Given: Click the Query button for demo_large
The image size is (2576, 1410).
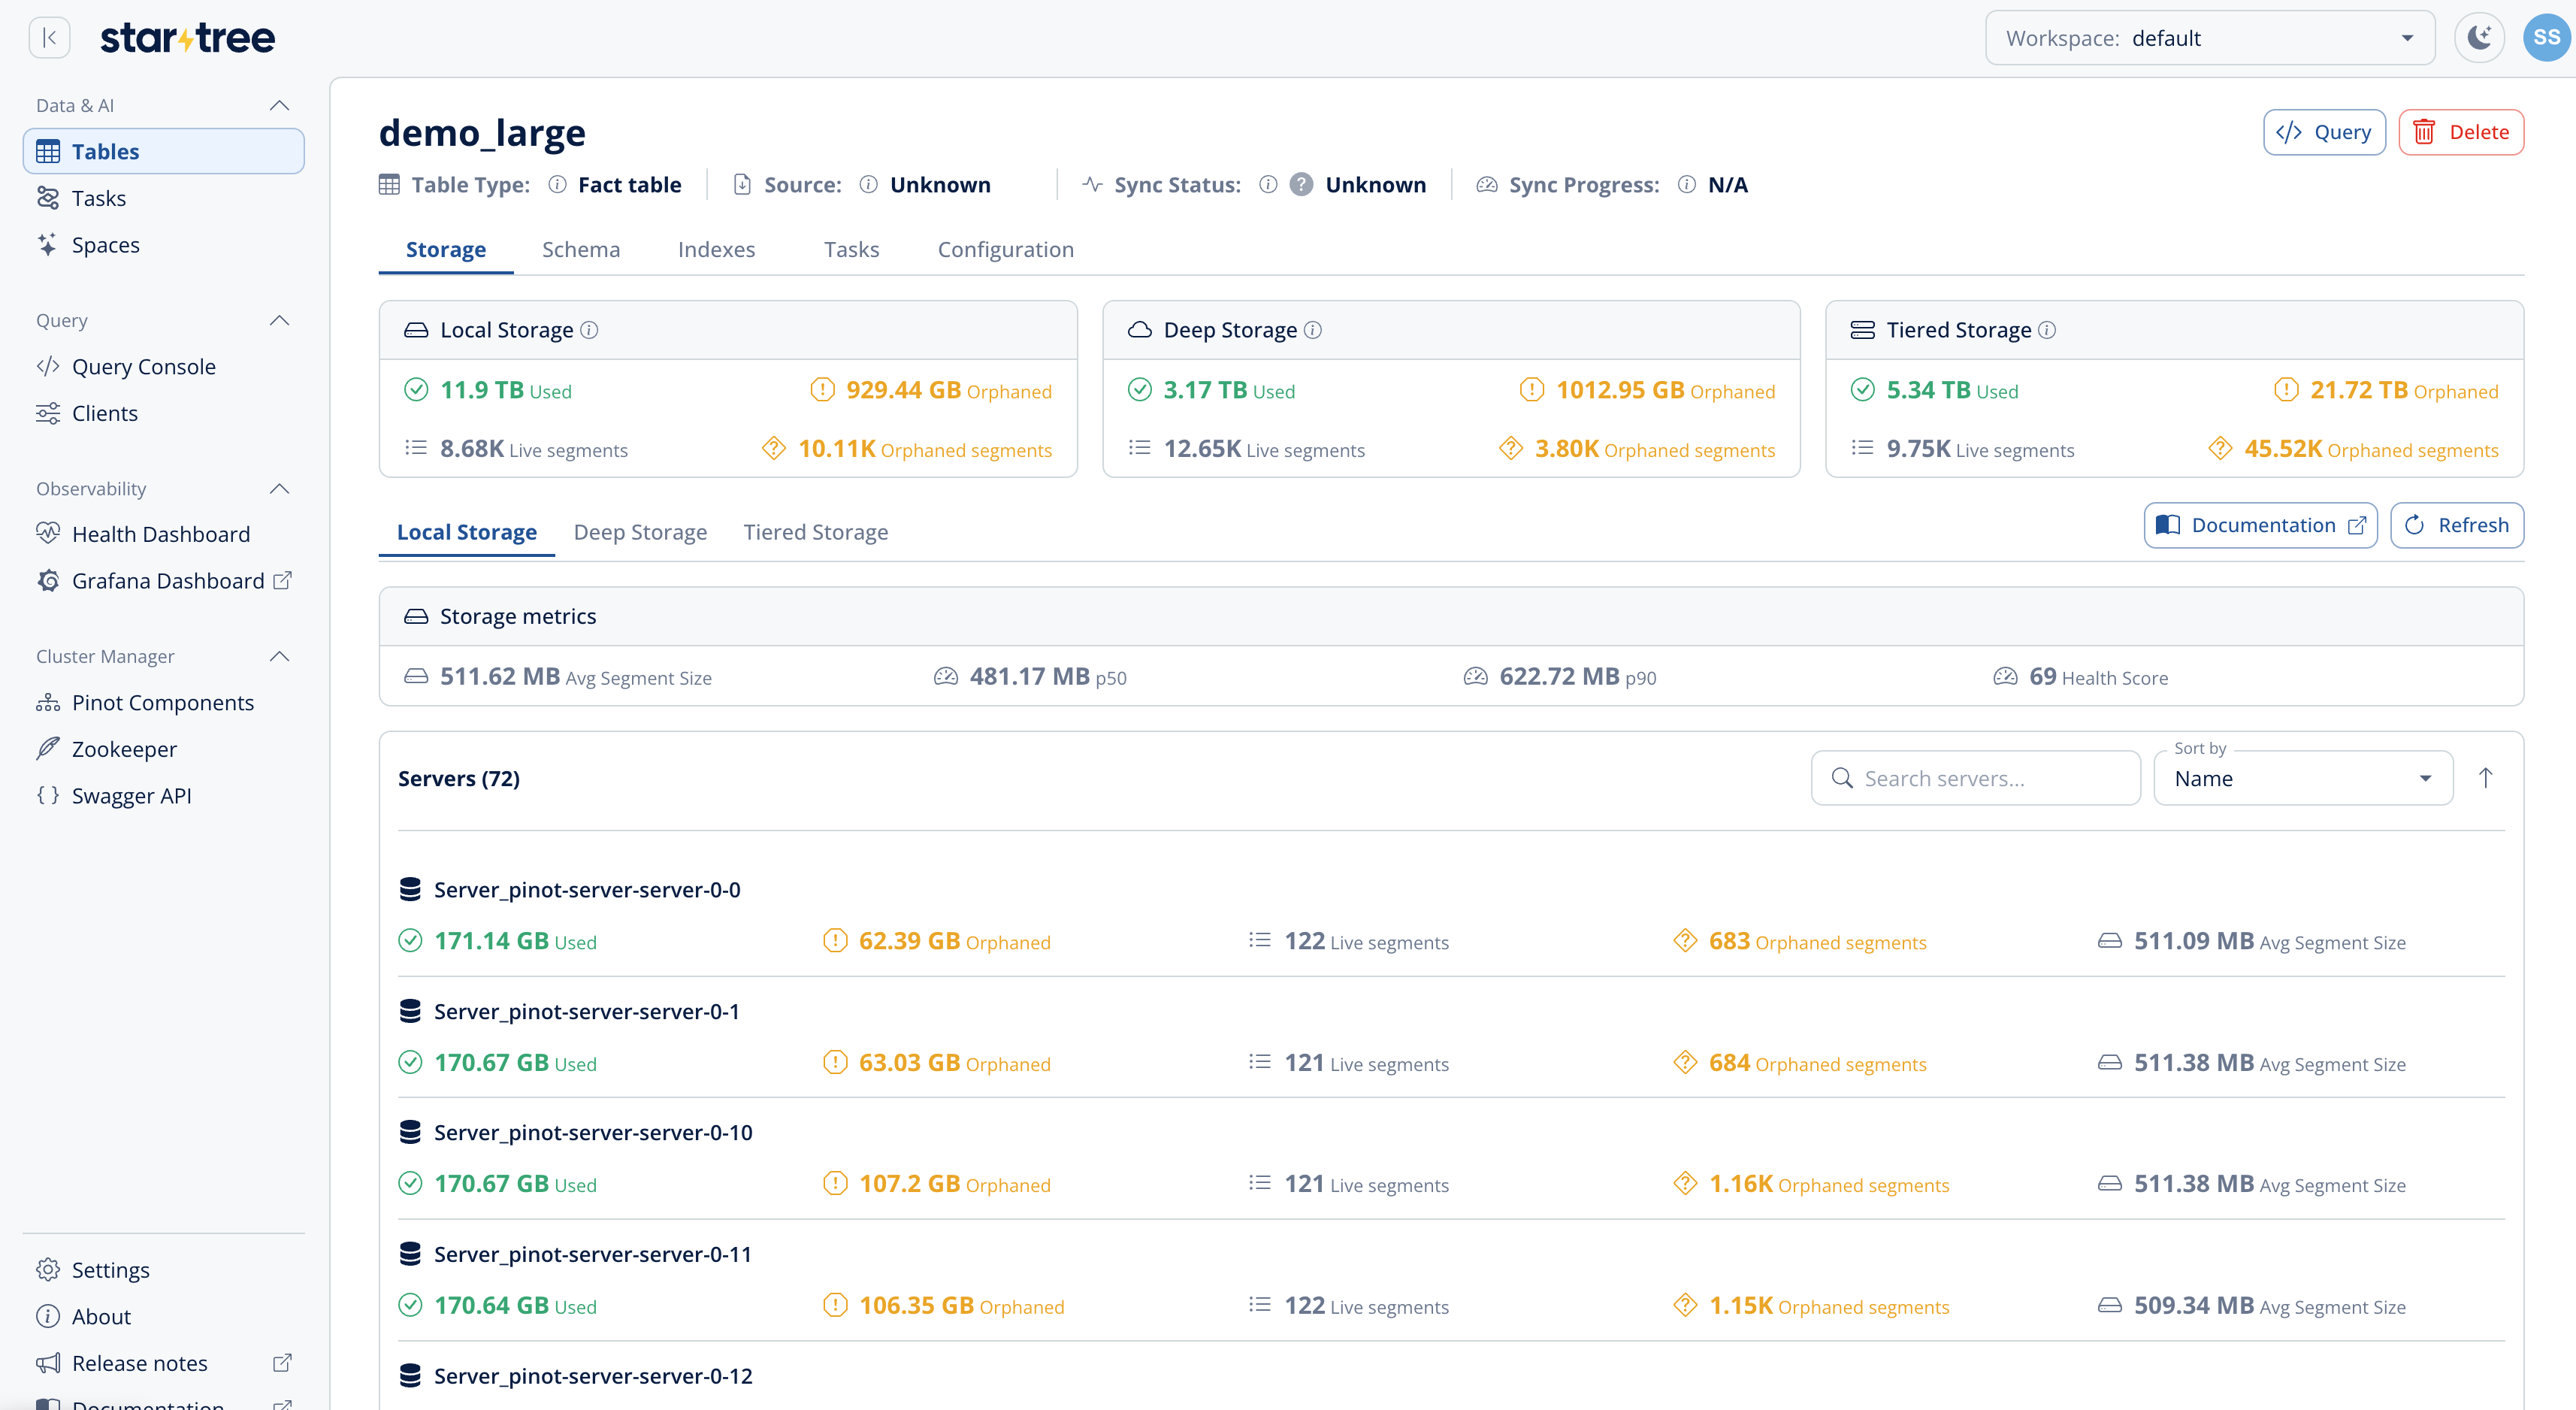Looking at the screenshot, I should [x=2324, y=132].
